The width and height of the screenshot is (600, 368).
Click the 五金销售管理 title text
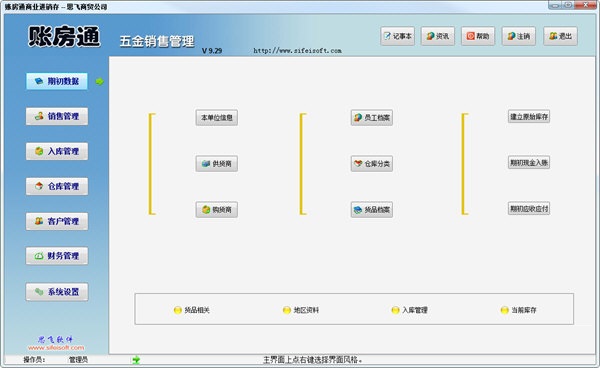(x=157, y=41)
